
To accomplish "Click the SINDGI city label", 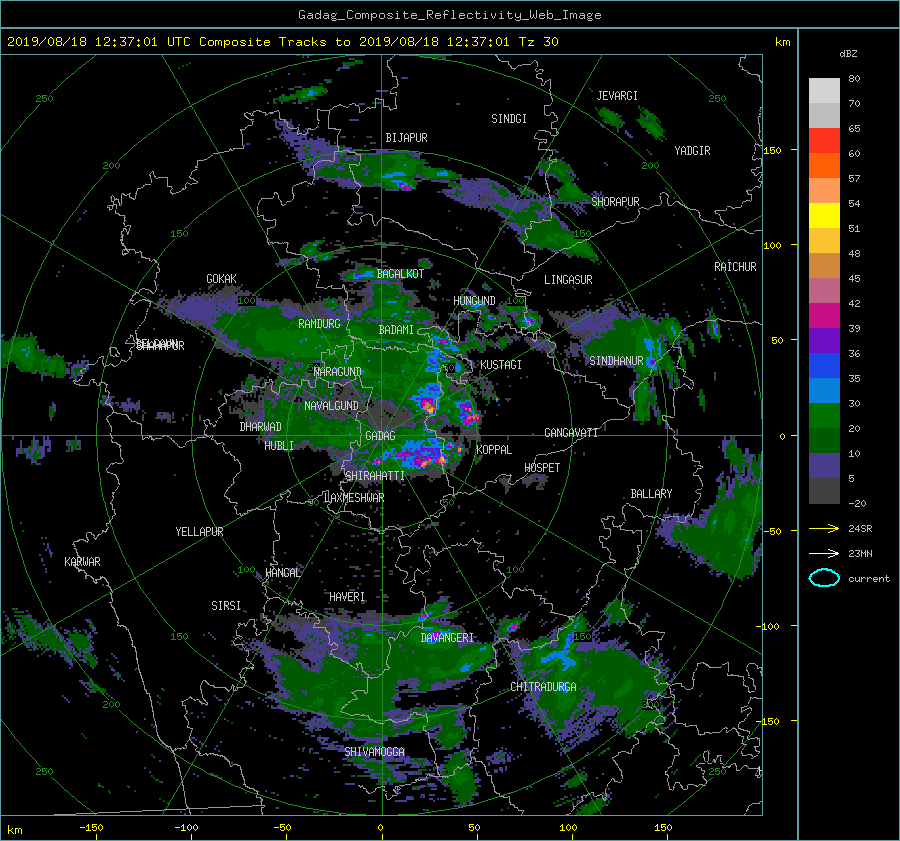I will click(509, 119).
